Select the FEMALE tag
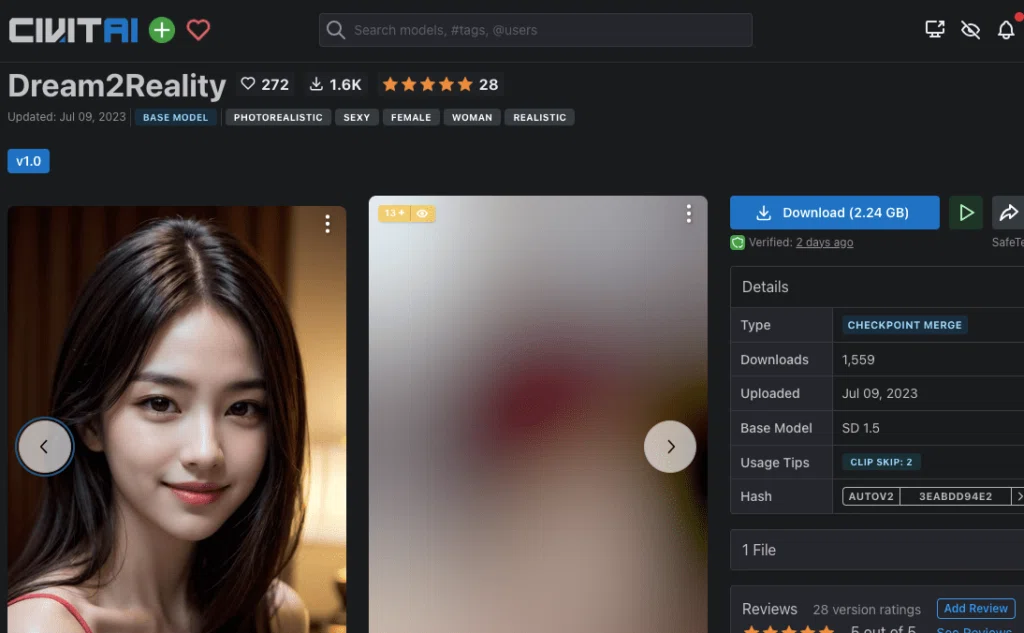The image size is (1024, 633). tap(411, 118)
